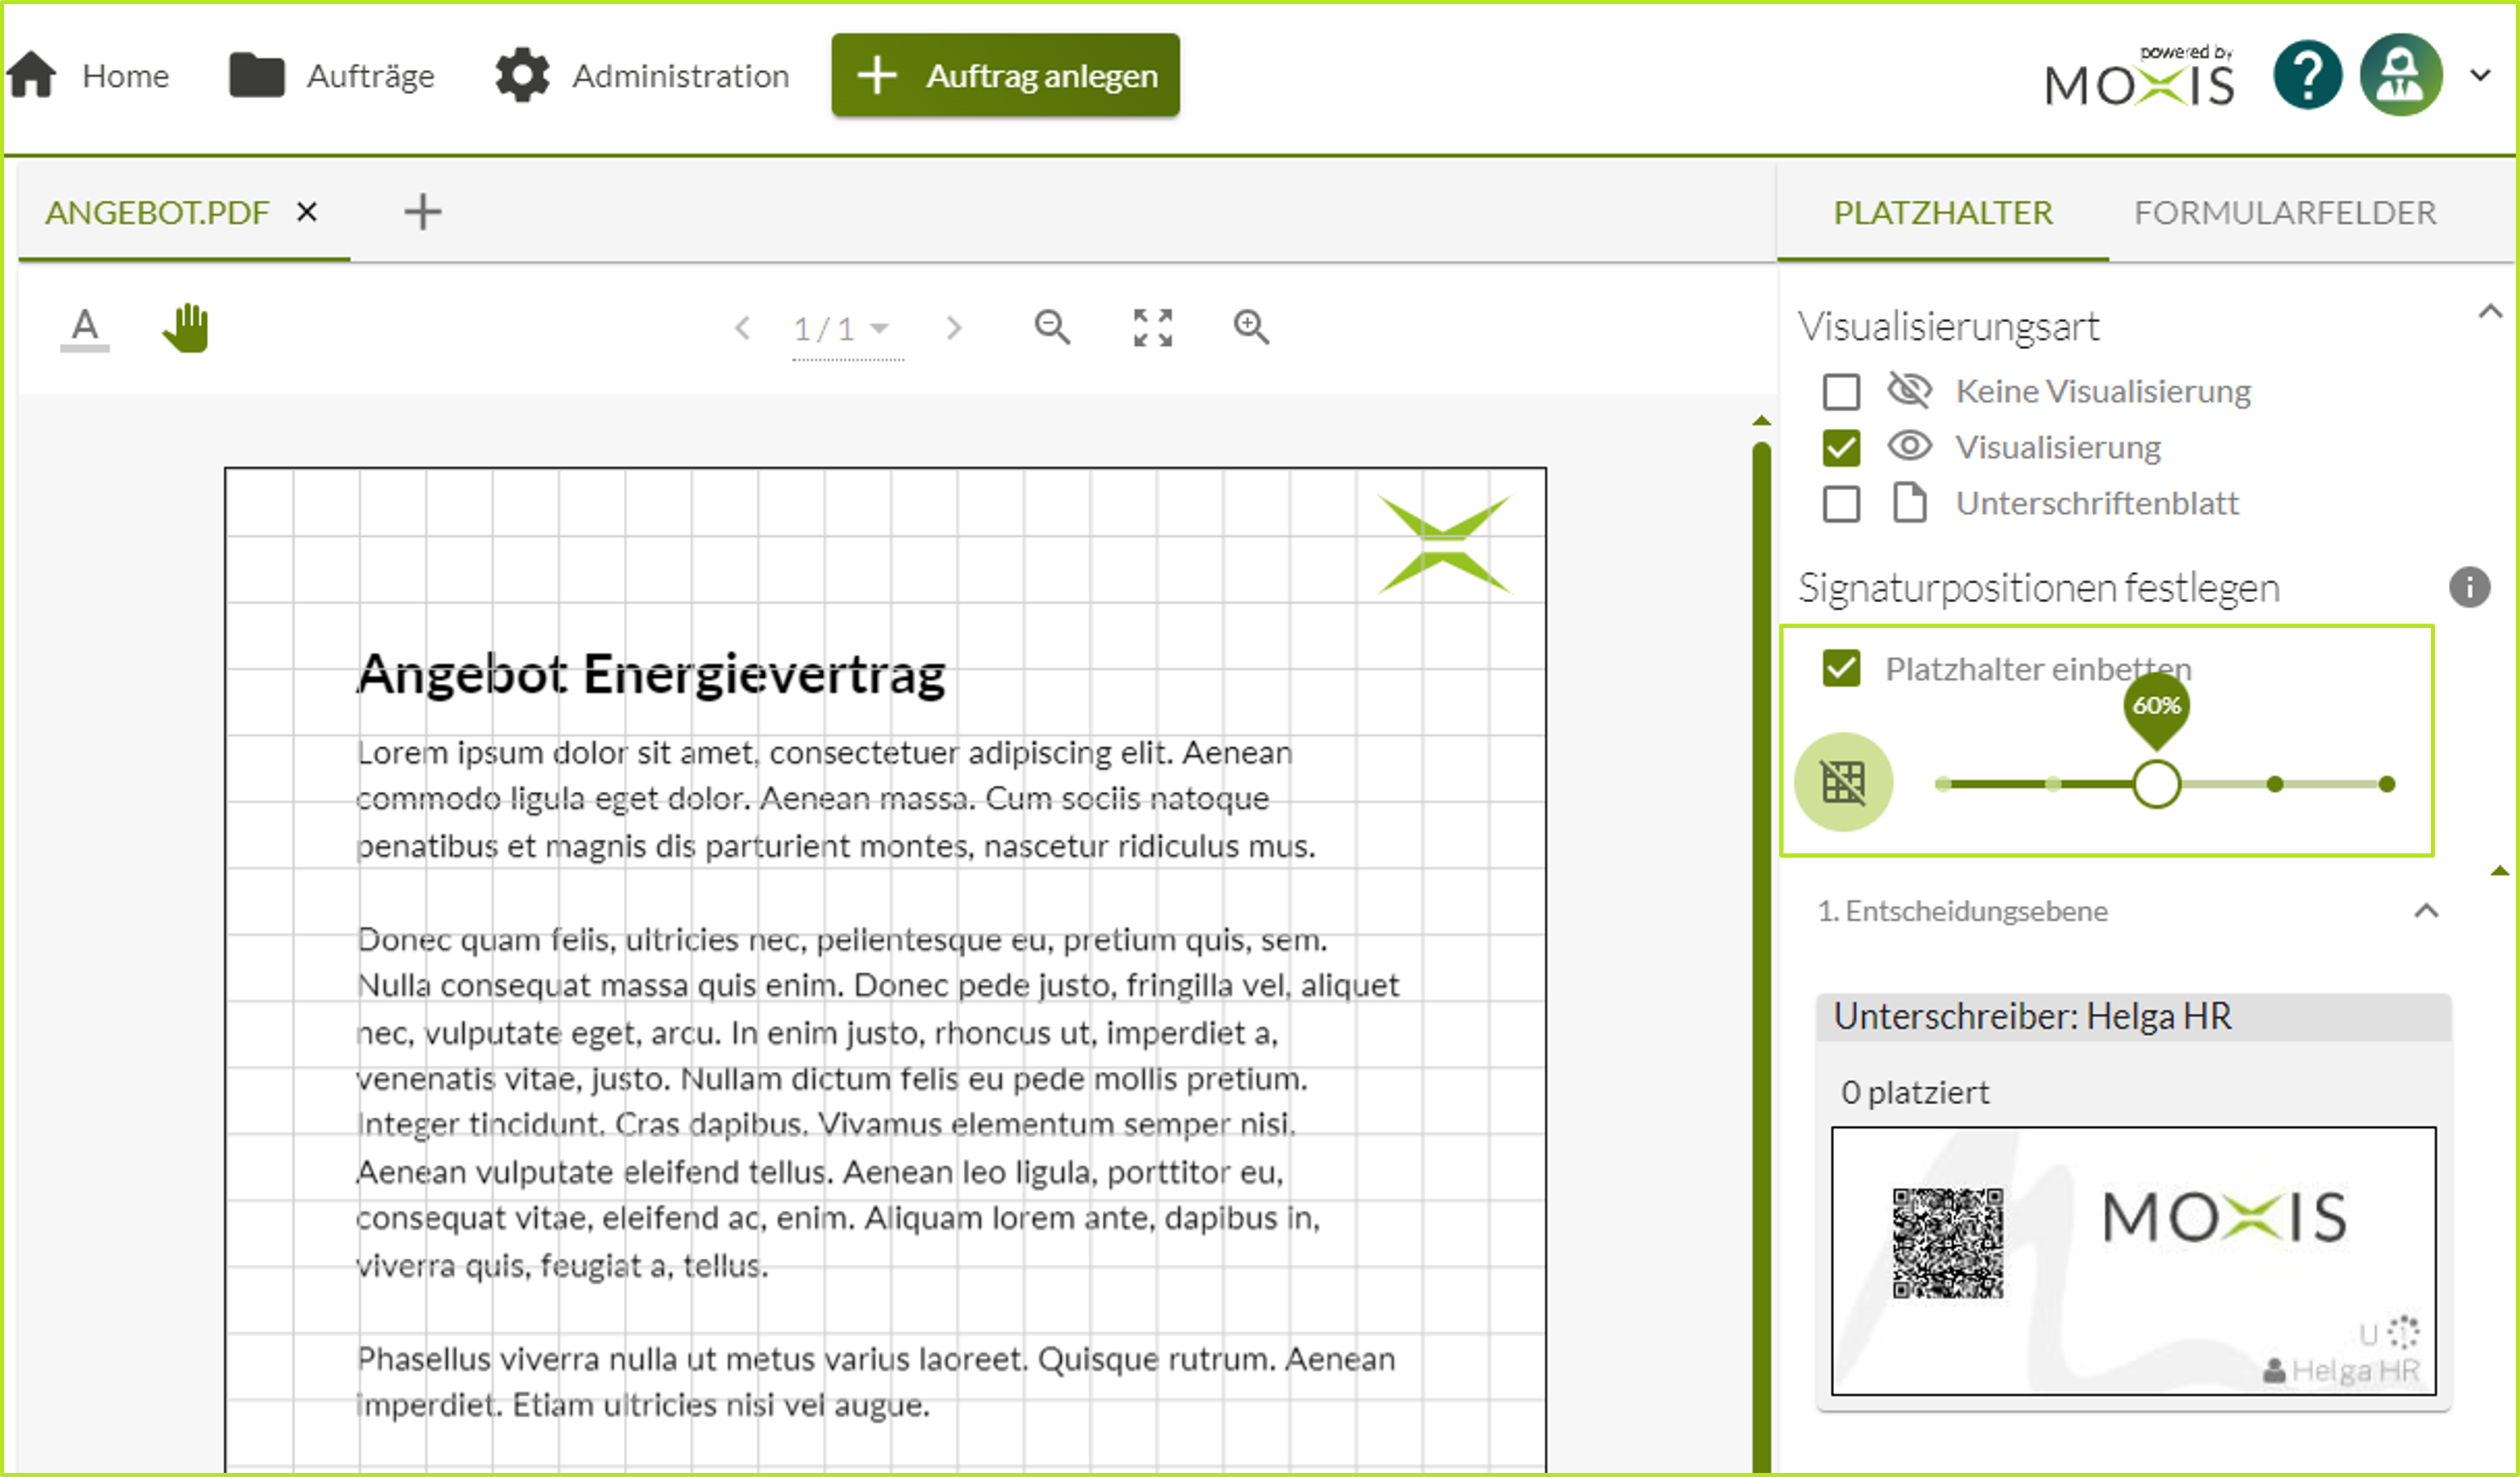2520x1477 pixels.
Task: Select the text selection tool (A)
Action: 85,327
